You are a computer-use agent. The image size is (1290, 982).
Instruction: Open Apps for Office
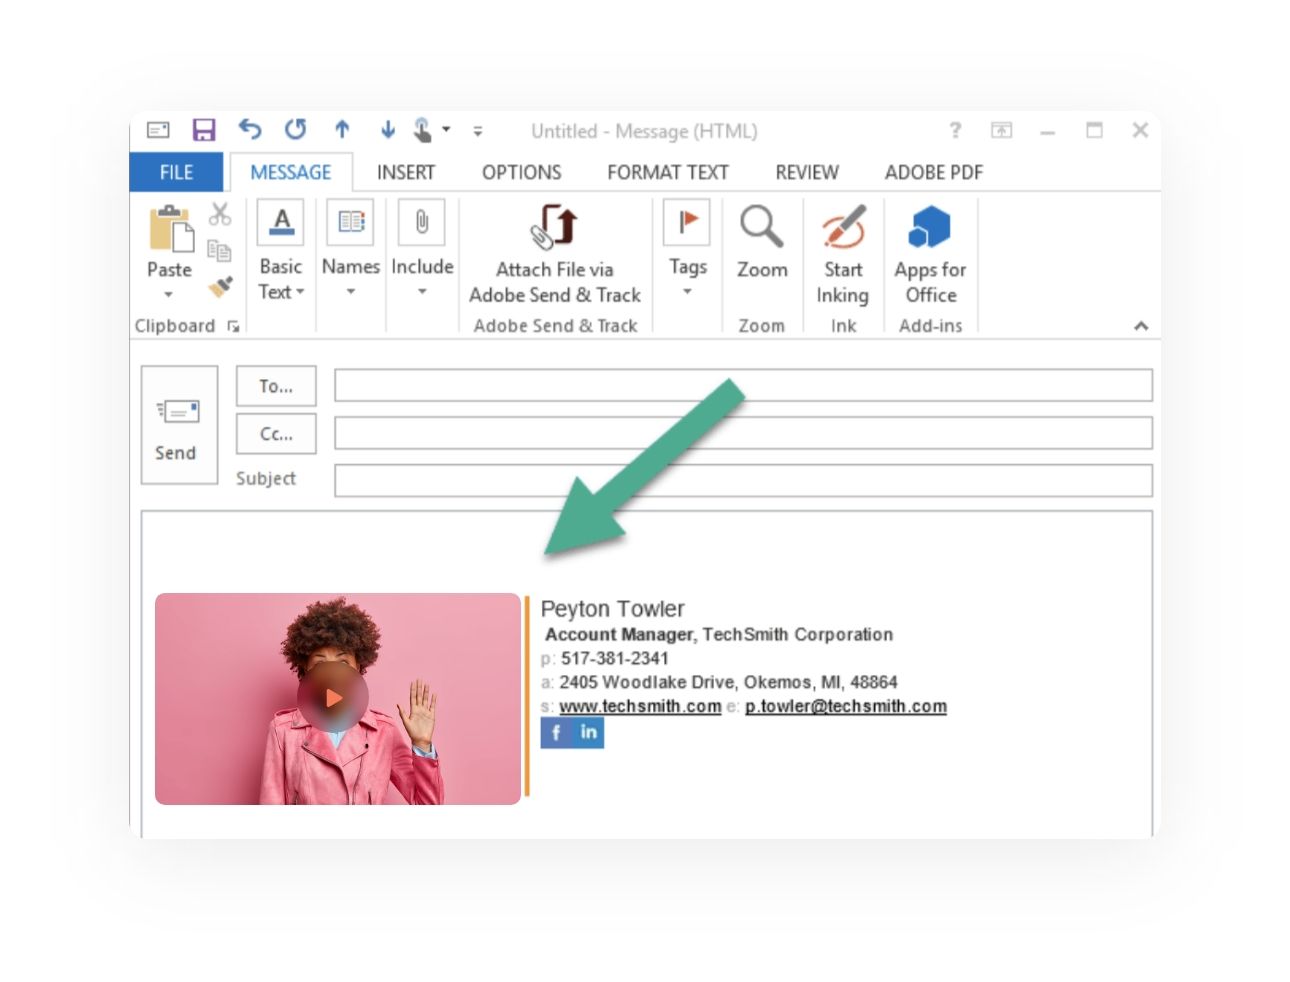[x=929, y=248]
